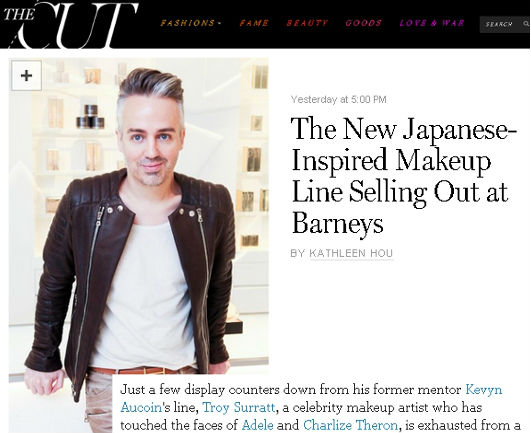
Task: Click the 'Yesterday at 5:00 PM' timestamp
Action: click(x=339, y=100)
